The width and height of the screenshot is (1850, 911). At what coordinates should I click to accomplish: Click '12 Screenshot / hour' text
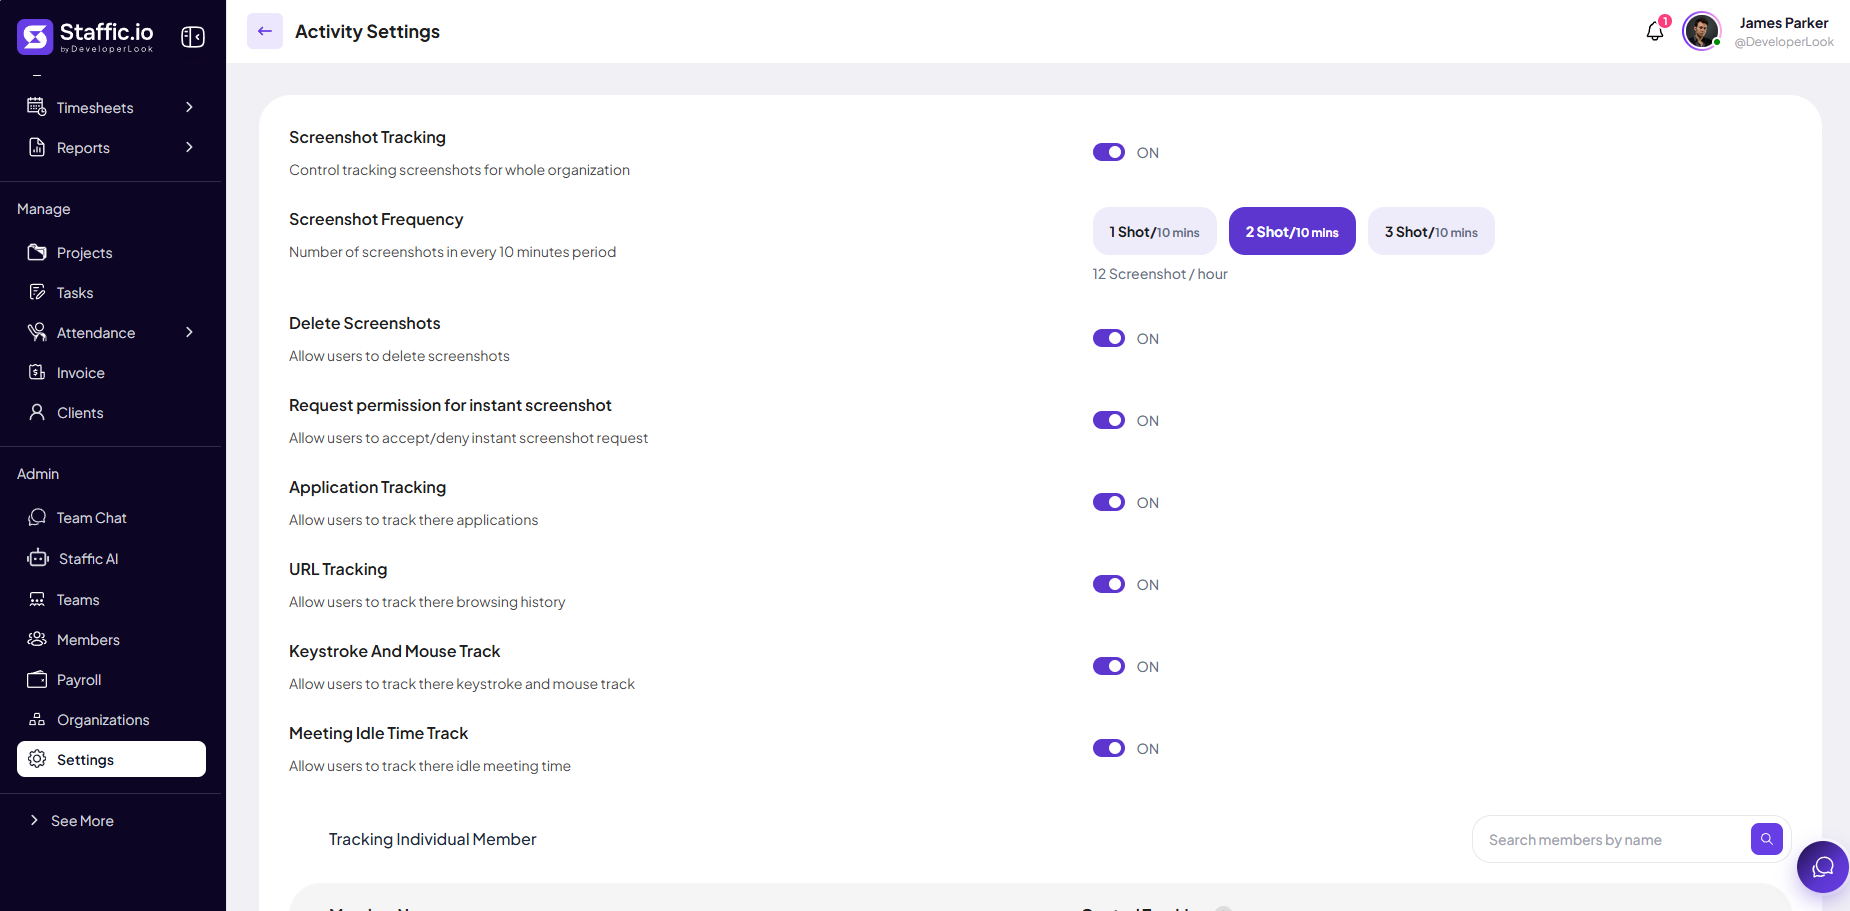(1160, 273)
